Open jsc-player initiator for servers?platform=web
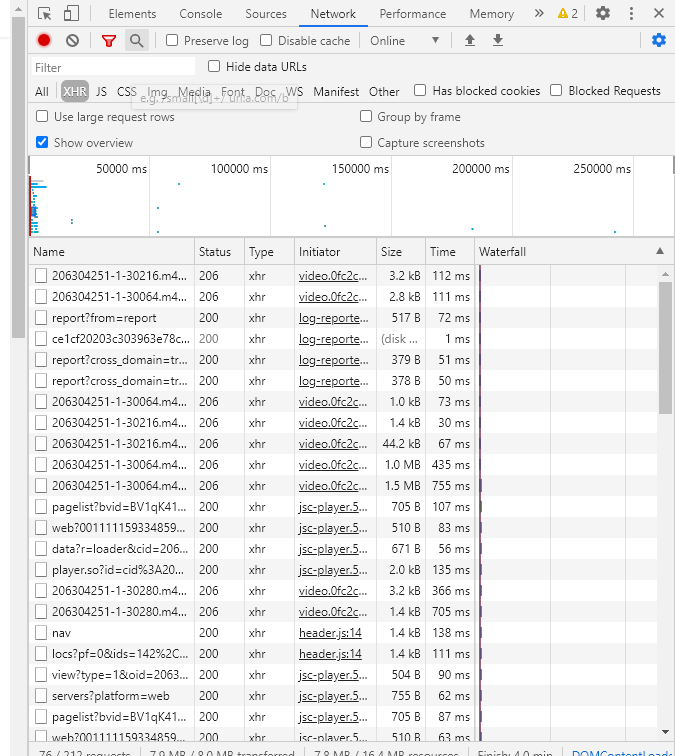Image resolution: width=675 pixels, height=756 pixels. pyautogui.click(x=333, y=696)
